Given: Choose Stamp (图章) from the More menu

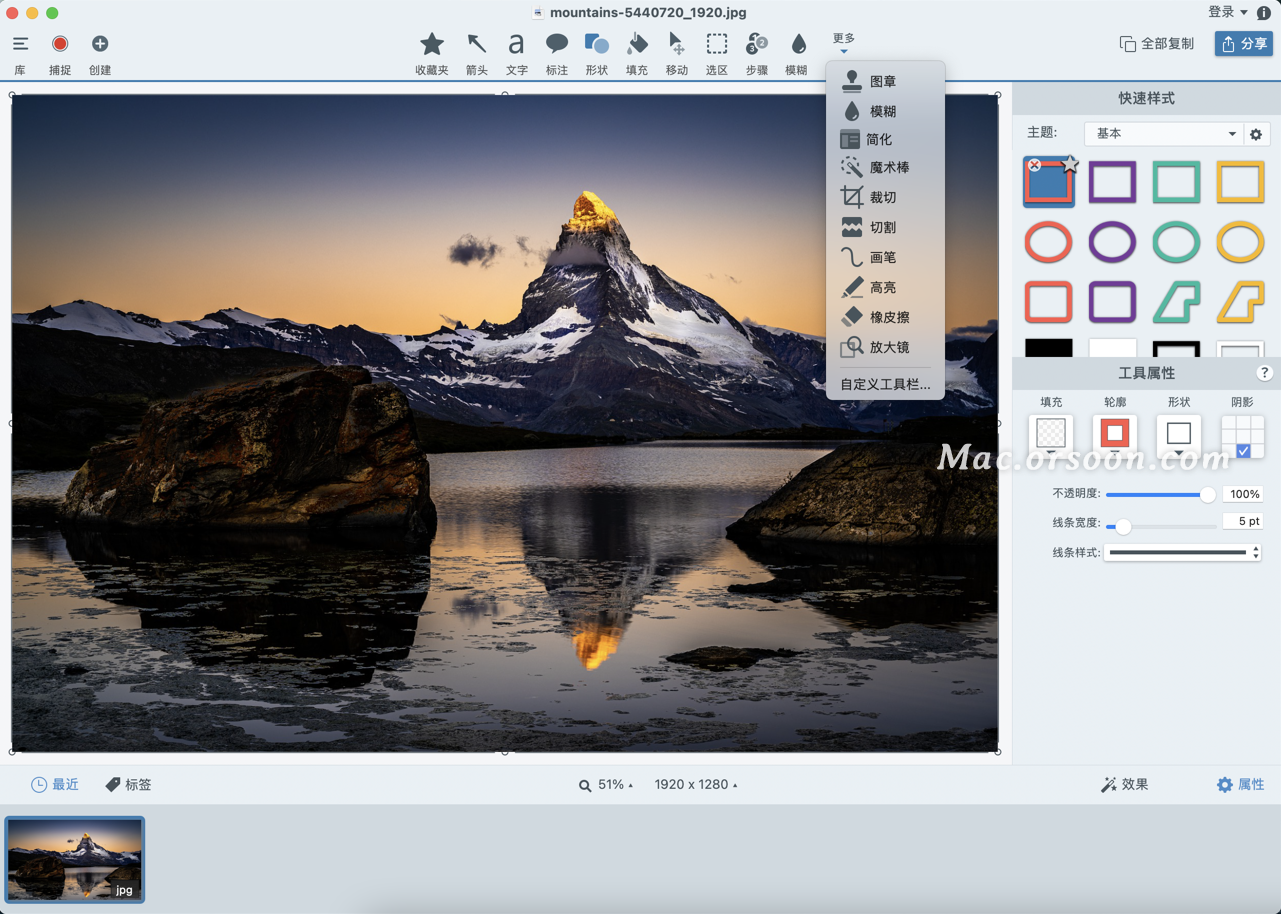Looking at the screenshot, I should (x=885, y=81).
